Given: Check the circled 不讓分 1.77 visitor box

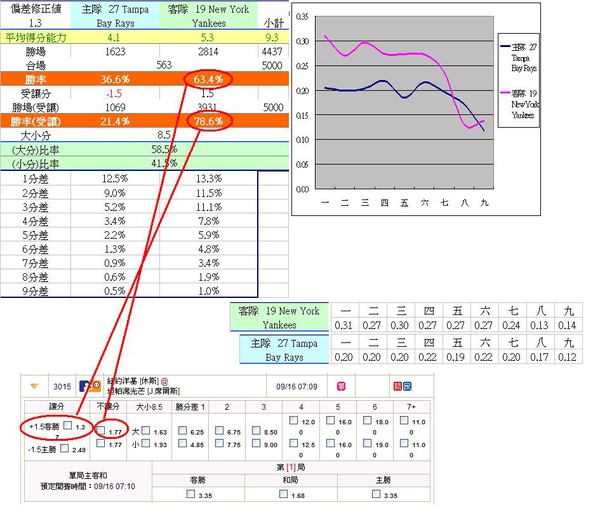Looking at the screenshot, I should pyautogui.click(x=101, y=430).
